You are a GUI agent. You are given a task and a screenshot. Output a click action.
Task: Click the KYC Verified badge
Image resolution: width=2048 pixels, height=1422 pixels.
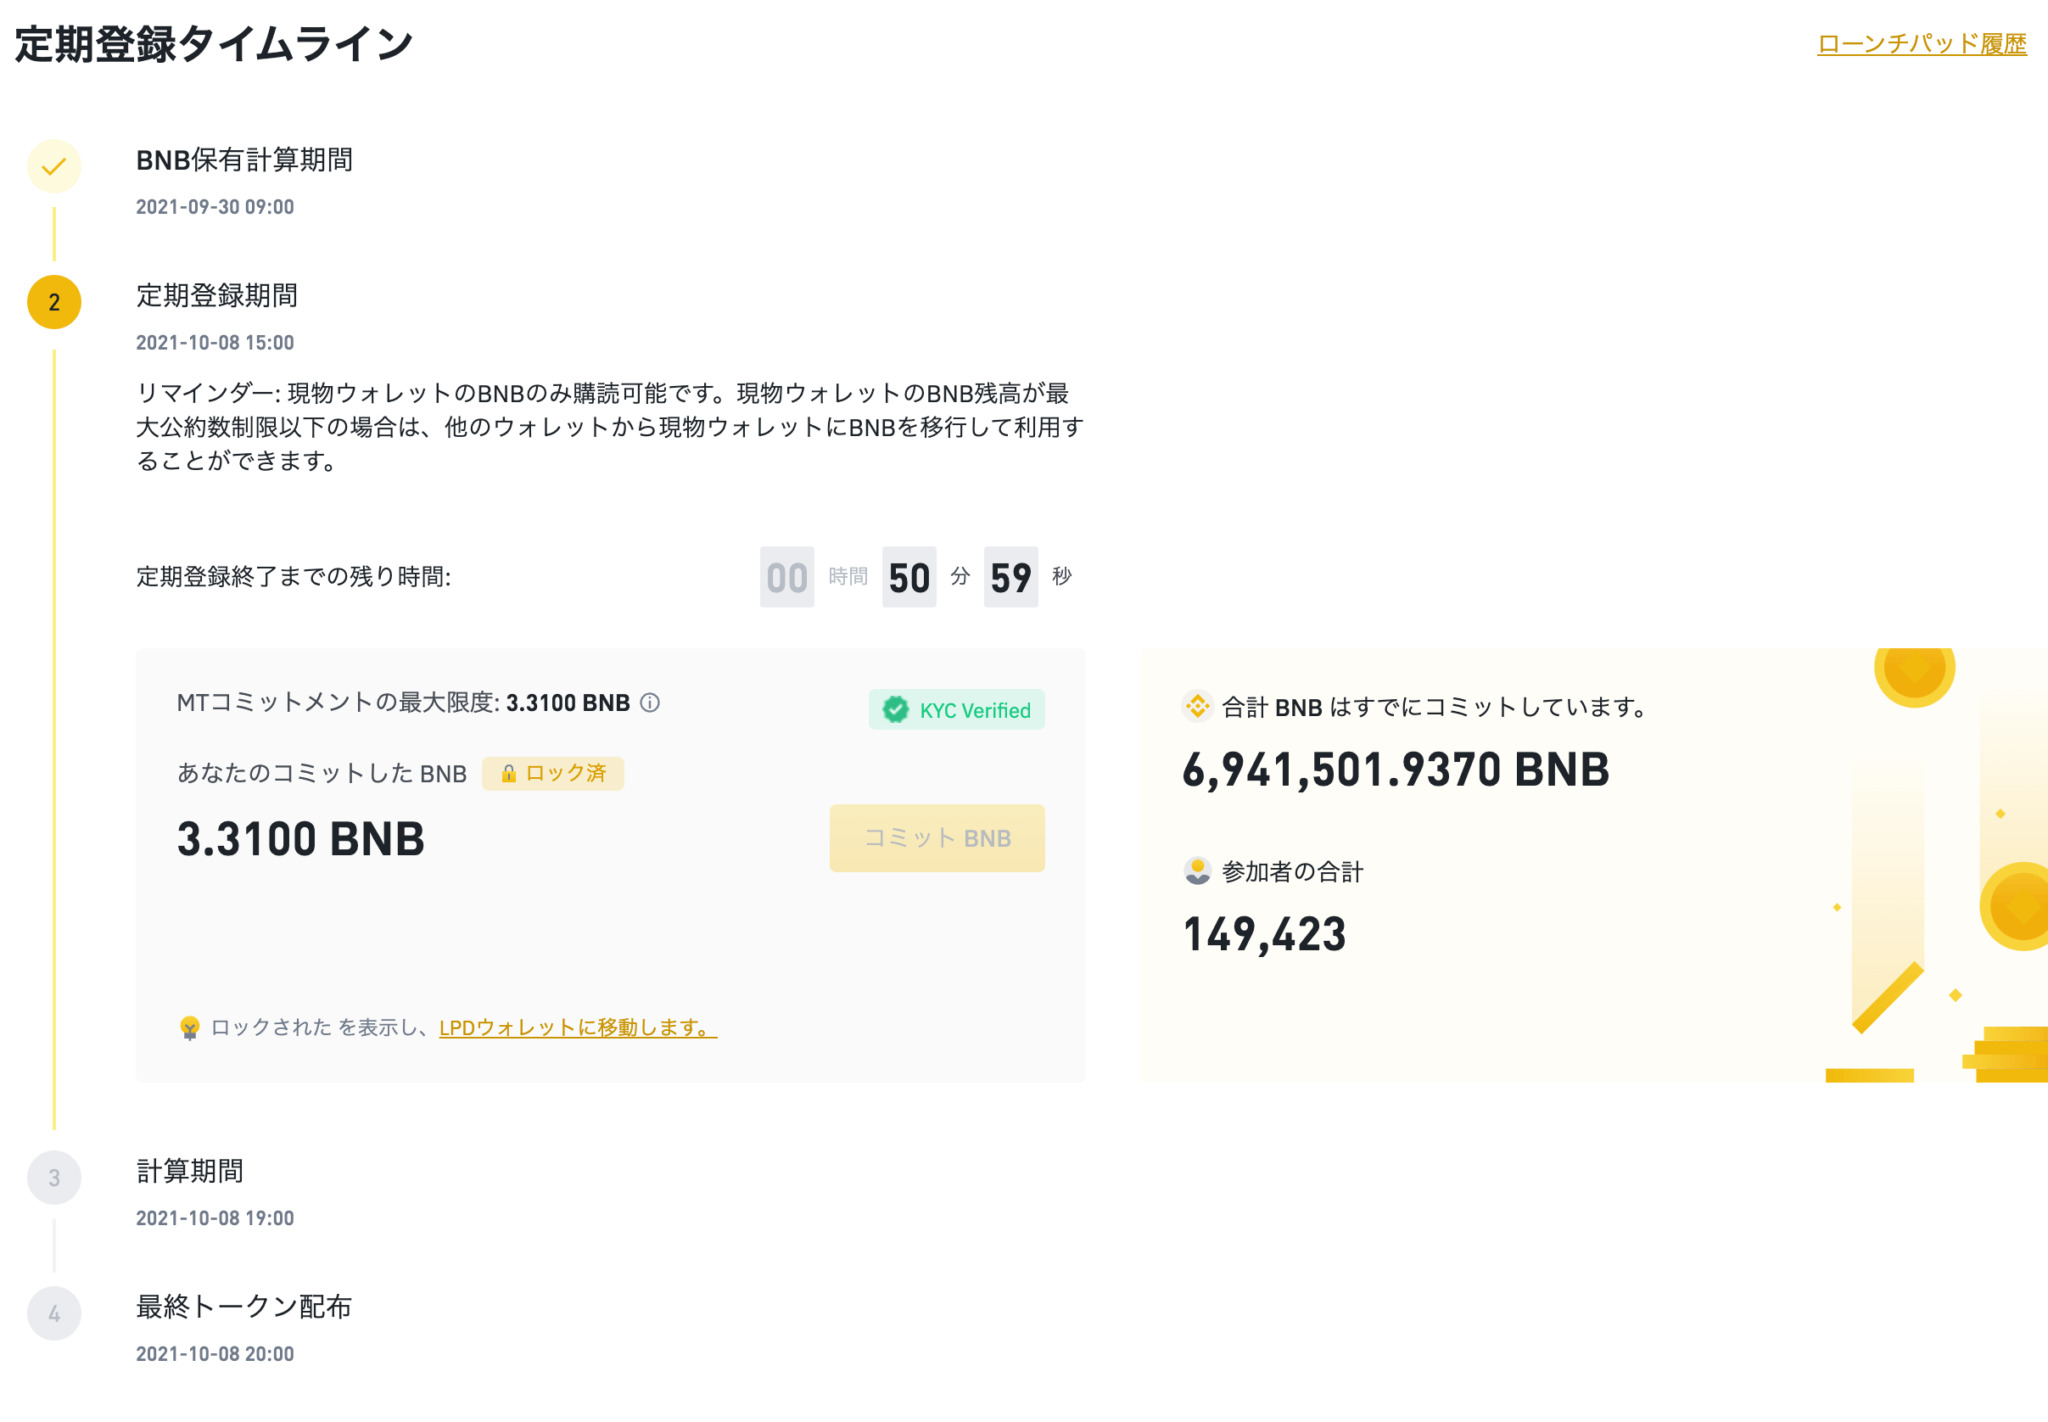pyautogui.click(x=956, y=710)
